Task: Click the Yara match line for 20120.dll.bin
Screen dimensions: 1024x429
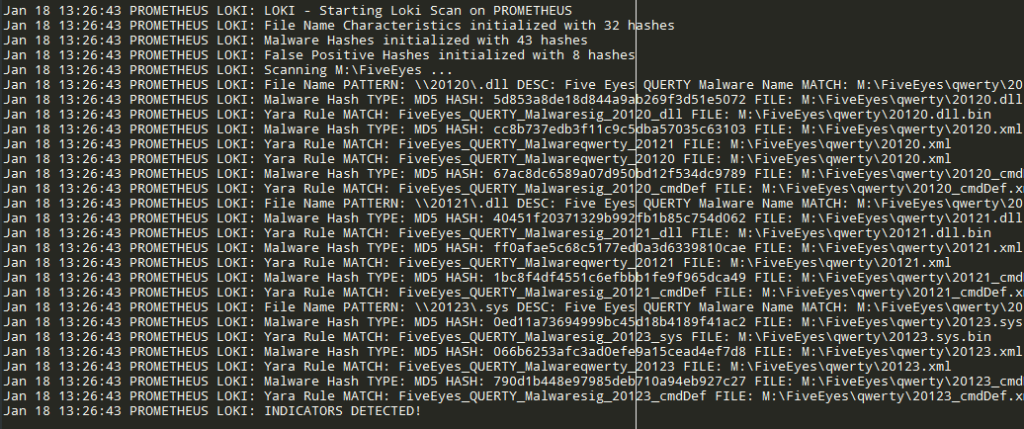Action: (497, 114)
